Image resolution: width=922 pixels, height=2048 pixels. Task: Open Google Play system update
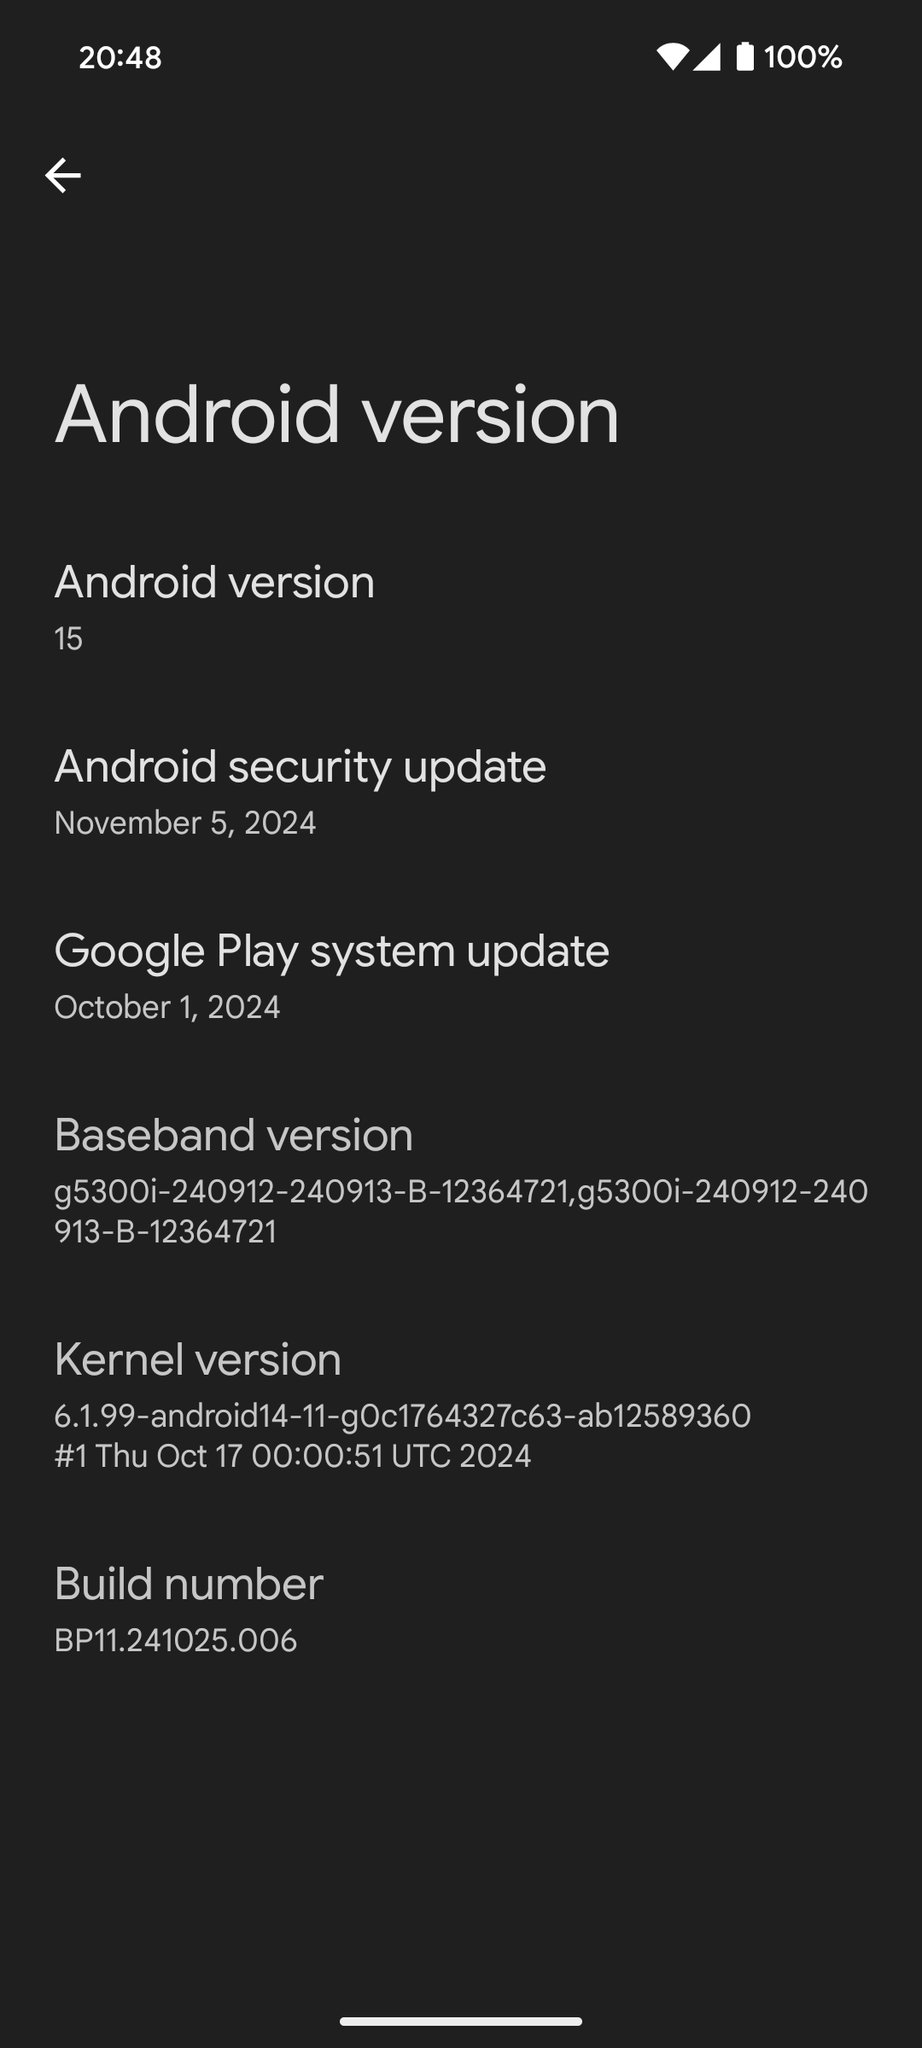461,975
